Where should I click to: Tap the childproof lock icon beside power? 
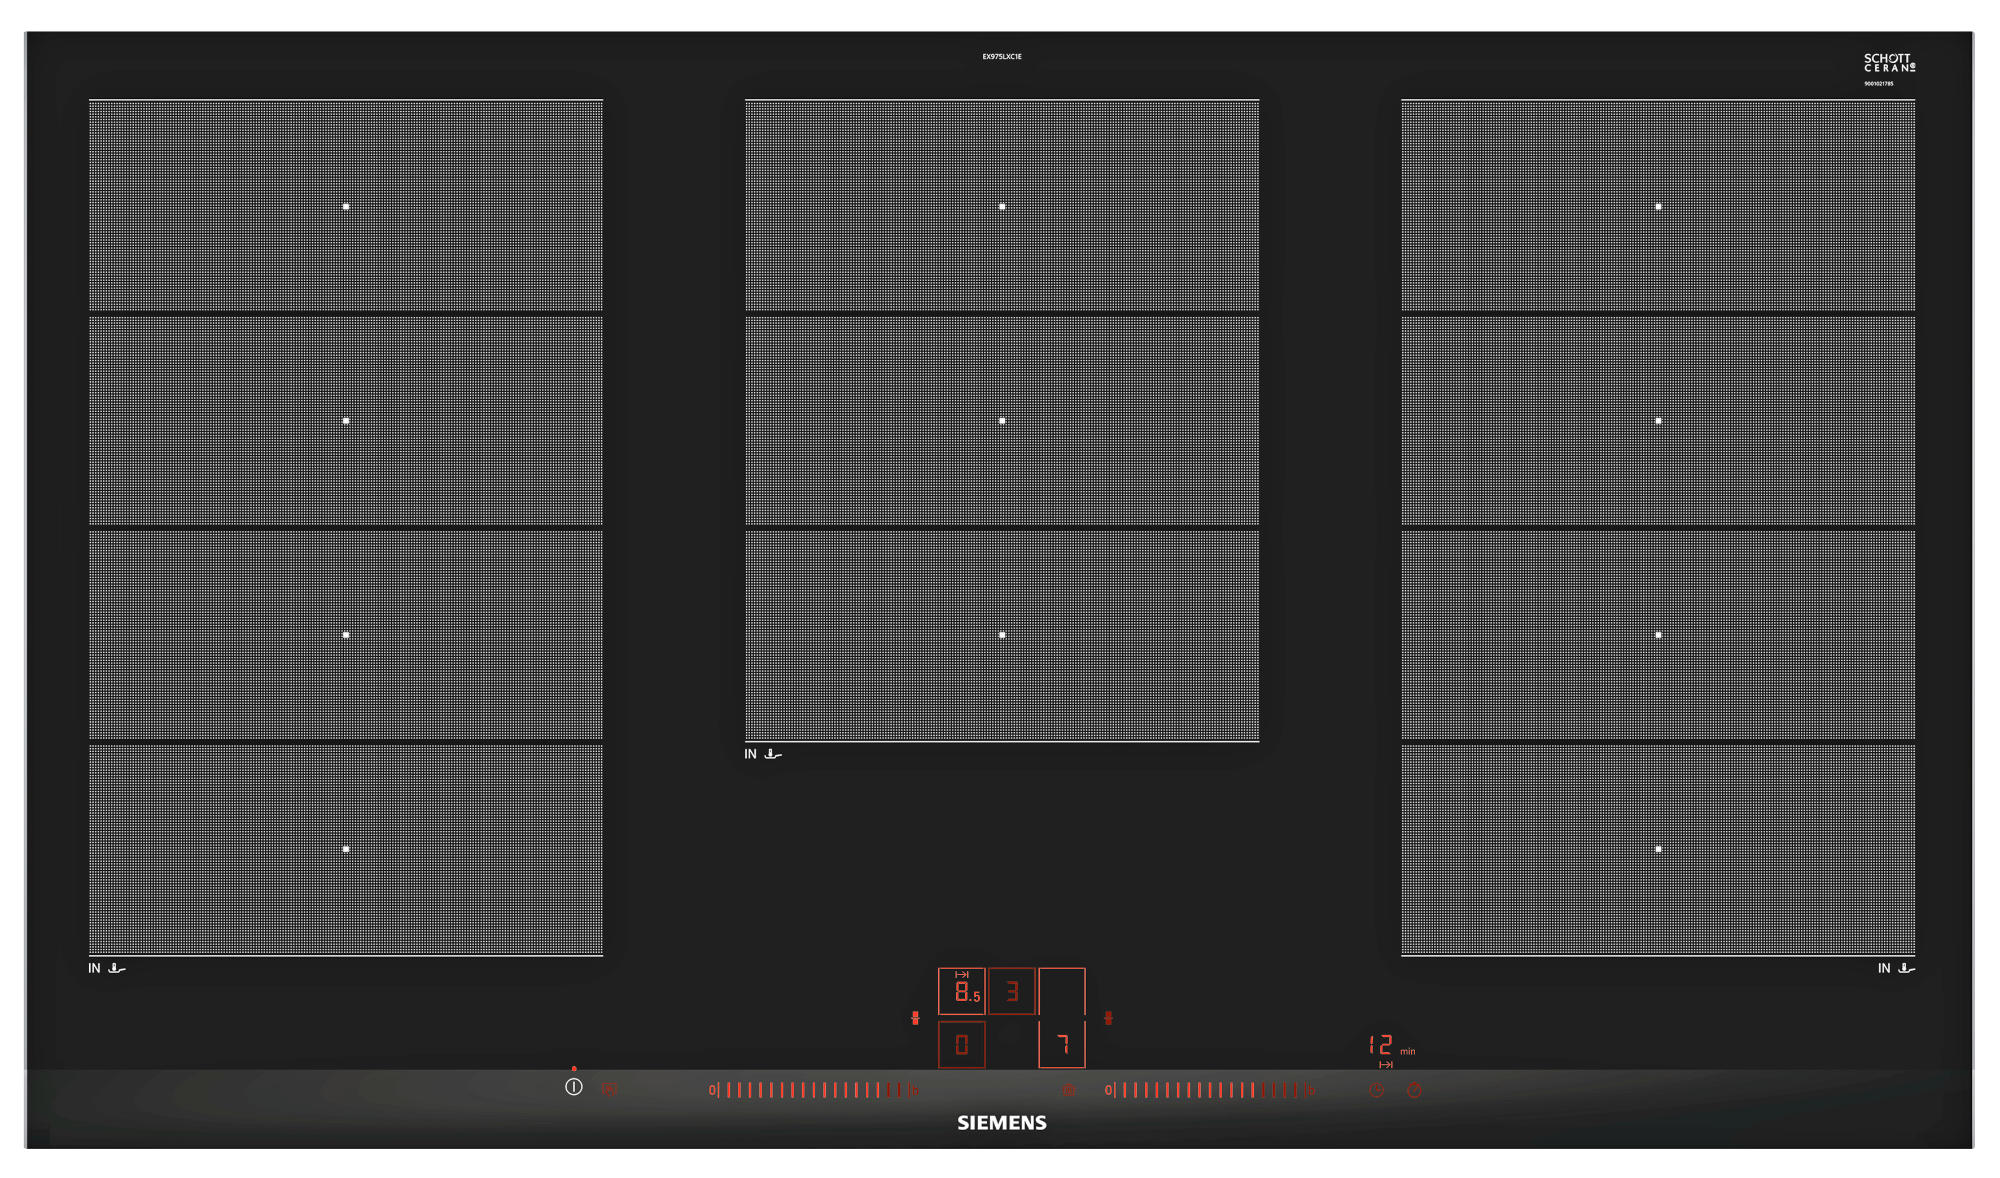608,1089
